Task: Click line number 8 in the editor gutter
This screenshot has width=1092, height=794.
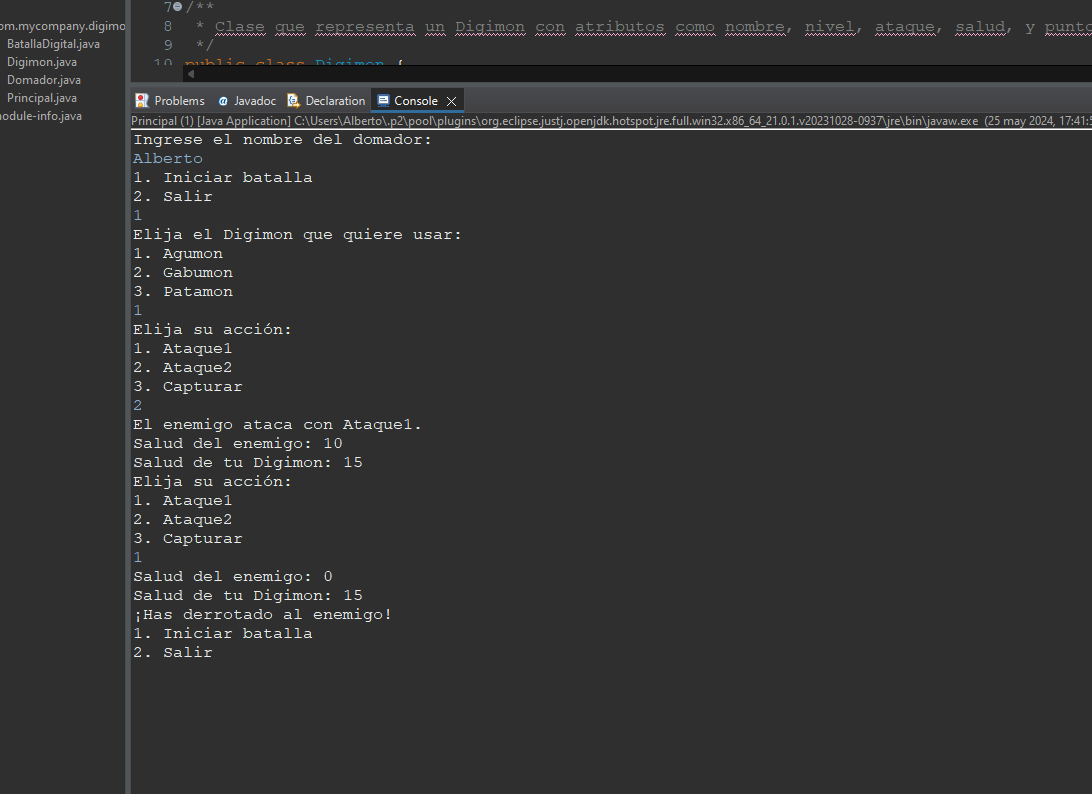Action: tap(167, 26)
